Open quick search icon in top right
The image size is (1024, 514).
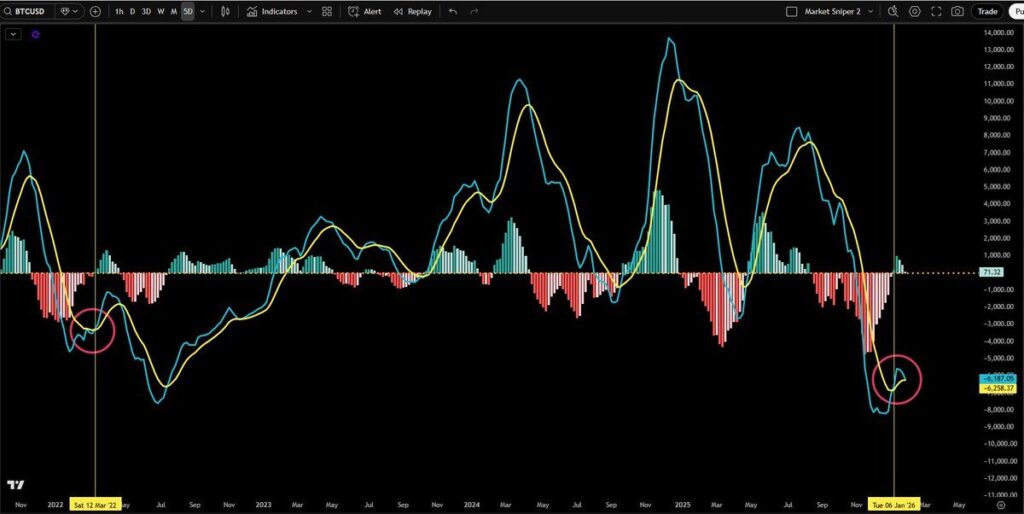893,11
